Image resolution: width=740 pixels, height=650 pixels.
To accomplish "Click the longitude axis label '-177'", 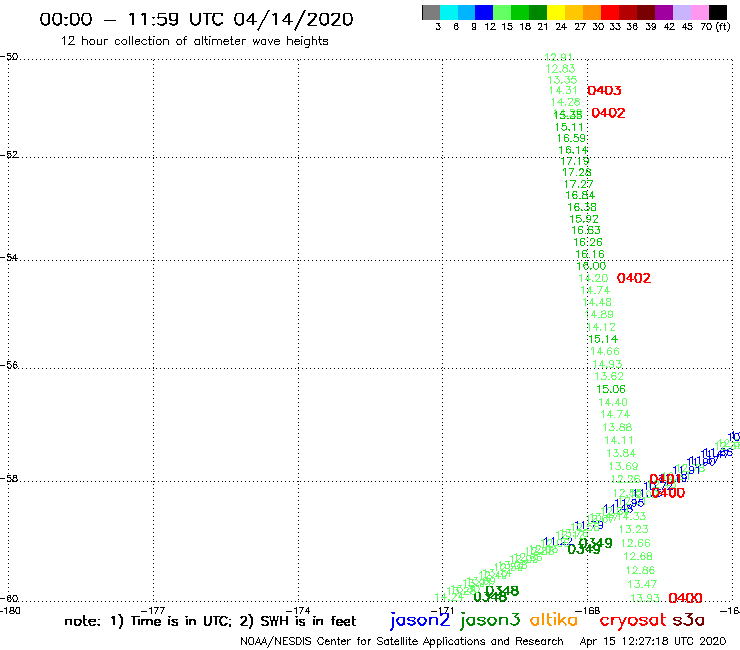I will (x=153, y=611).
